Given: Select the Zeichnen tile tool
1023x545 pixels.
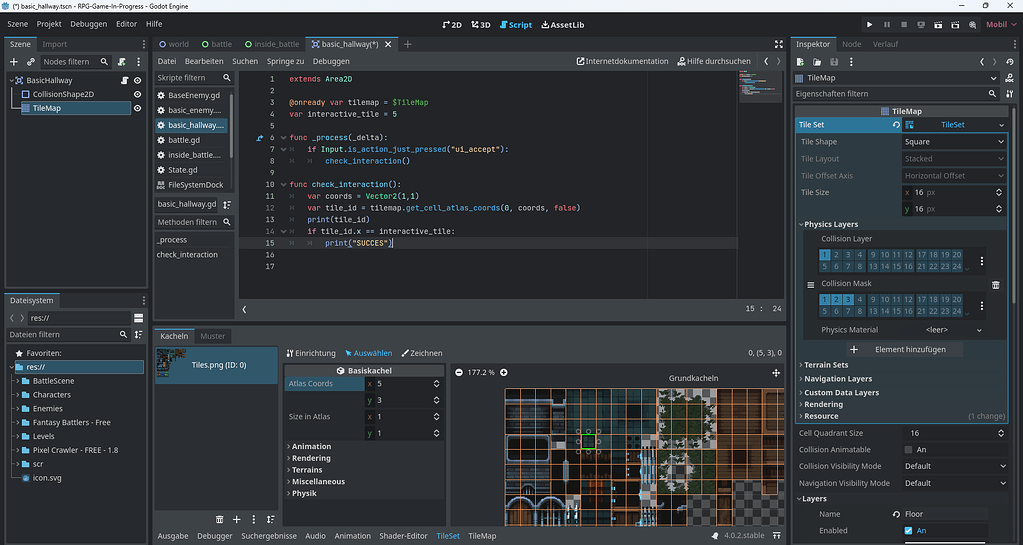Looking at the screenshot, I should [x=421, y=353].
